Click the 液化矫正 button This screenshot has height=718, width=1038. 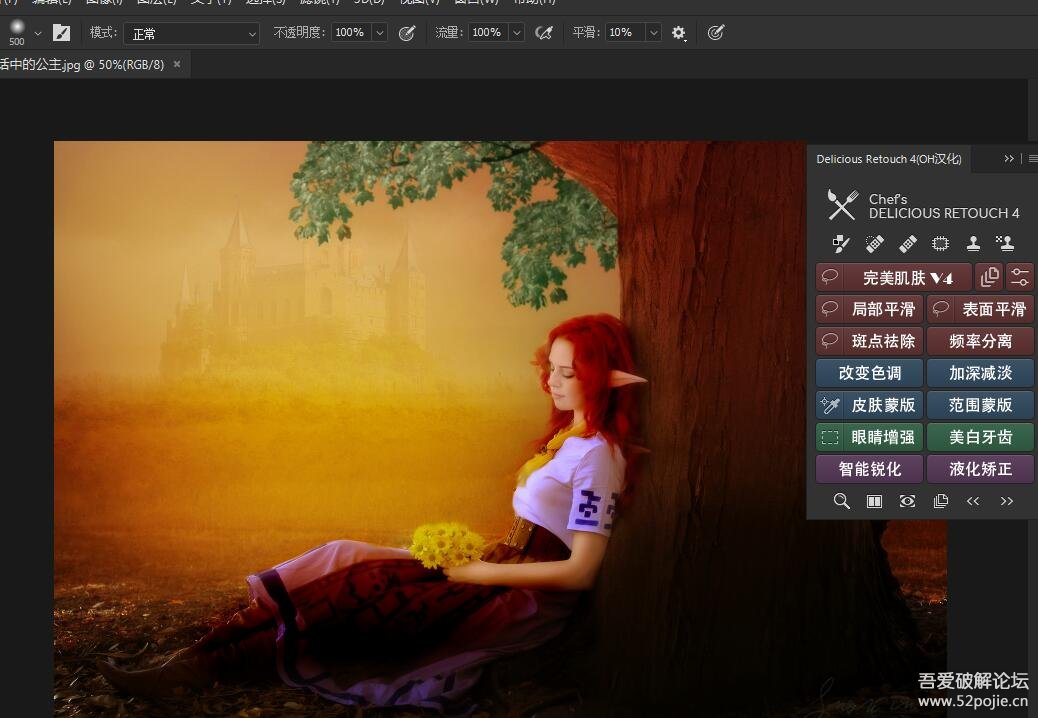point(980,469)
